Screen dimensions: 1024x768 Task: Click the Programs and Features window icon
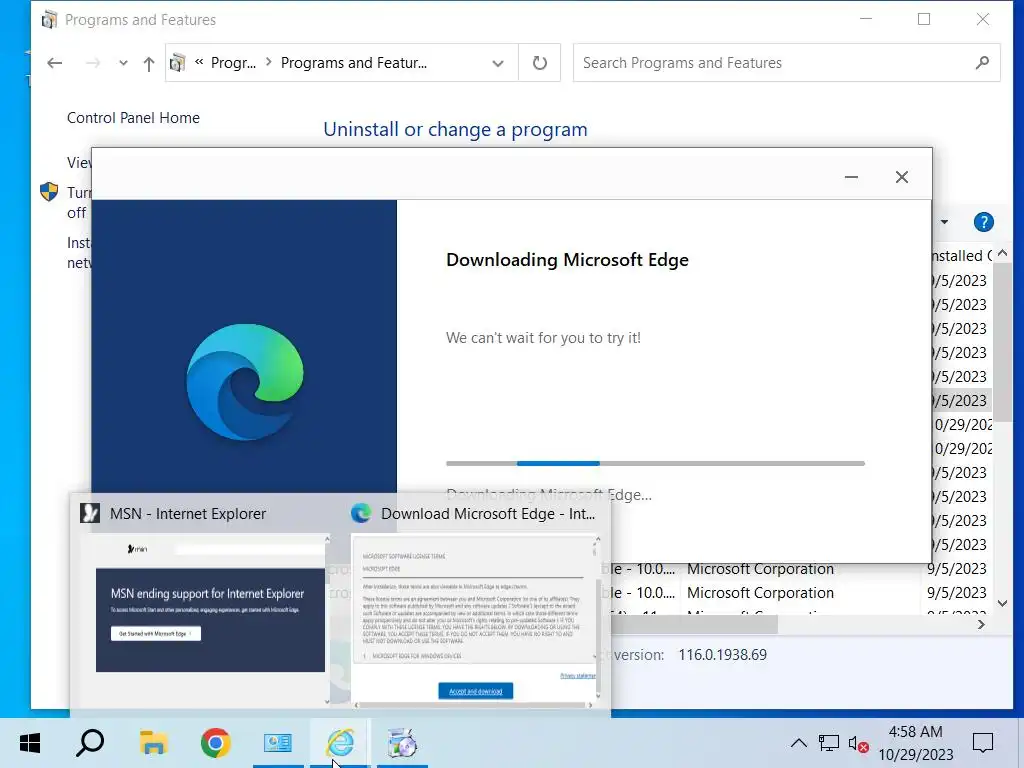(49, 20)
